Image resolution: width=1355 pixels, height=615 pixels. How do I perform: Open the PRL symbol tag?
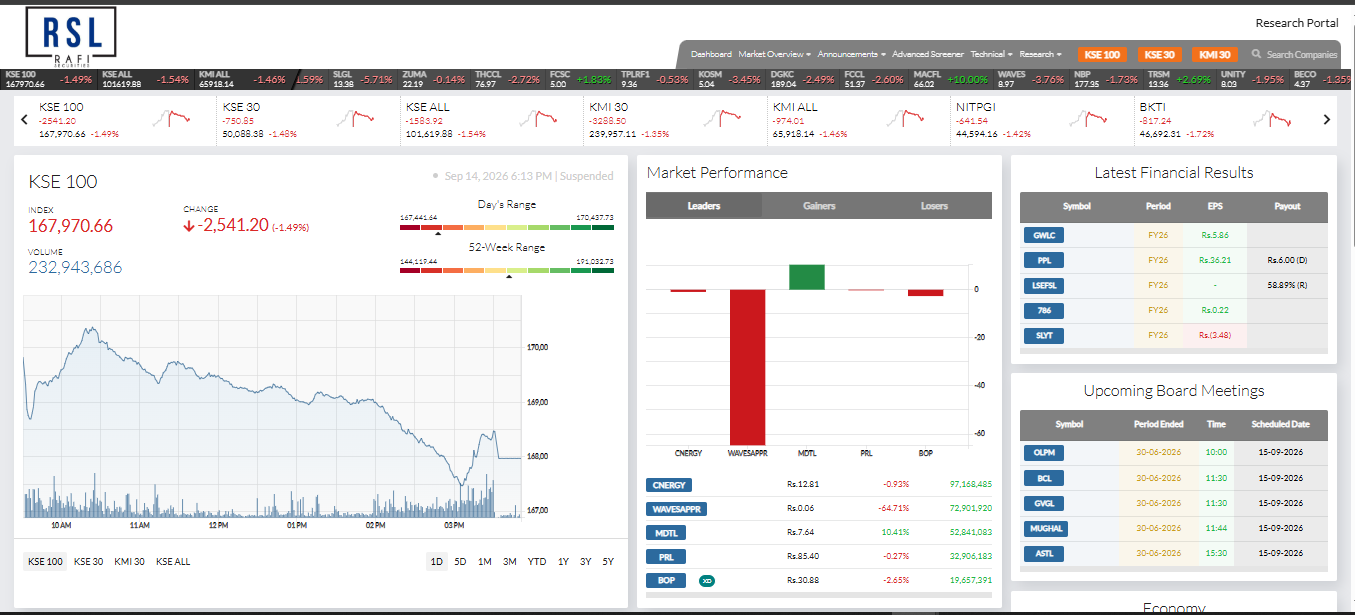pyautogui.click(x=666, y=556)
